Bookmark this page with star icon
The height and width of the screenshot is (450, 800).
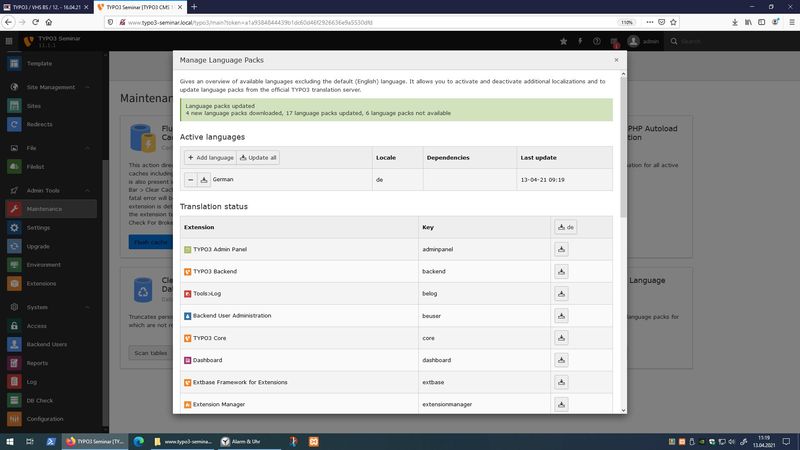tap(673, 22)
